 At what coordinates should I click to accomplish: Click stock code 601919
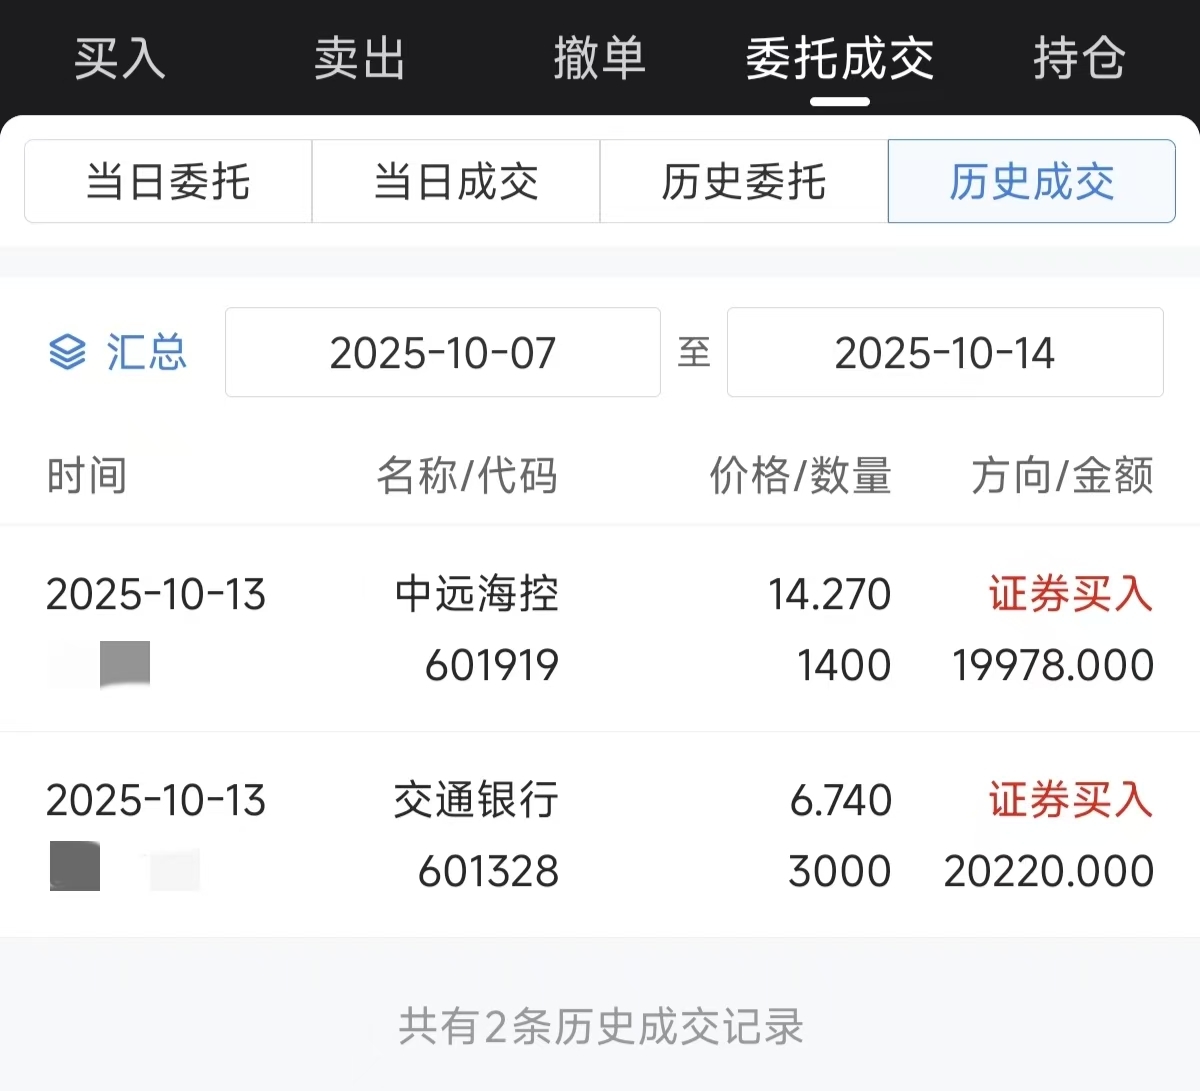(x=492, y=665)
